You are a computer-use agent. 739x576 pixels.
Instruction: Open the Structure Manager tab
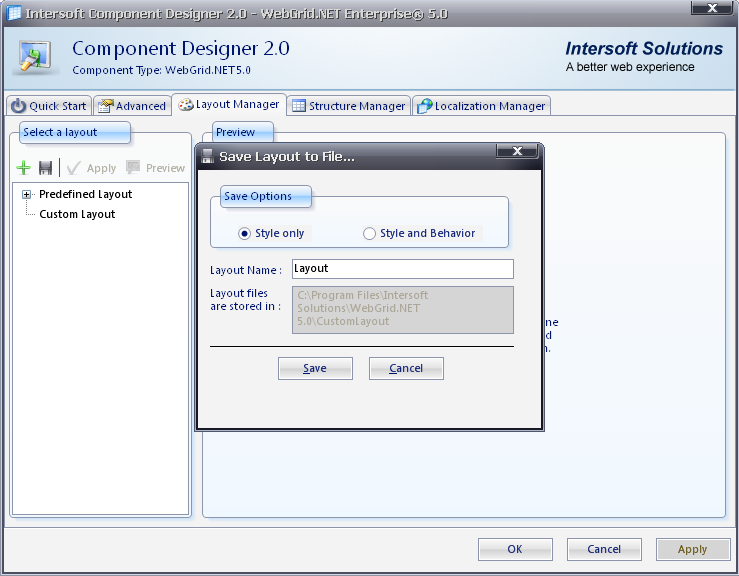click(349, 106)
